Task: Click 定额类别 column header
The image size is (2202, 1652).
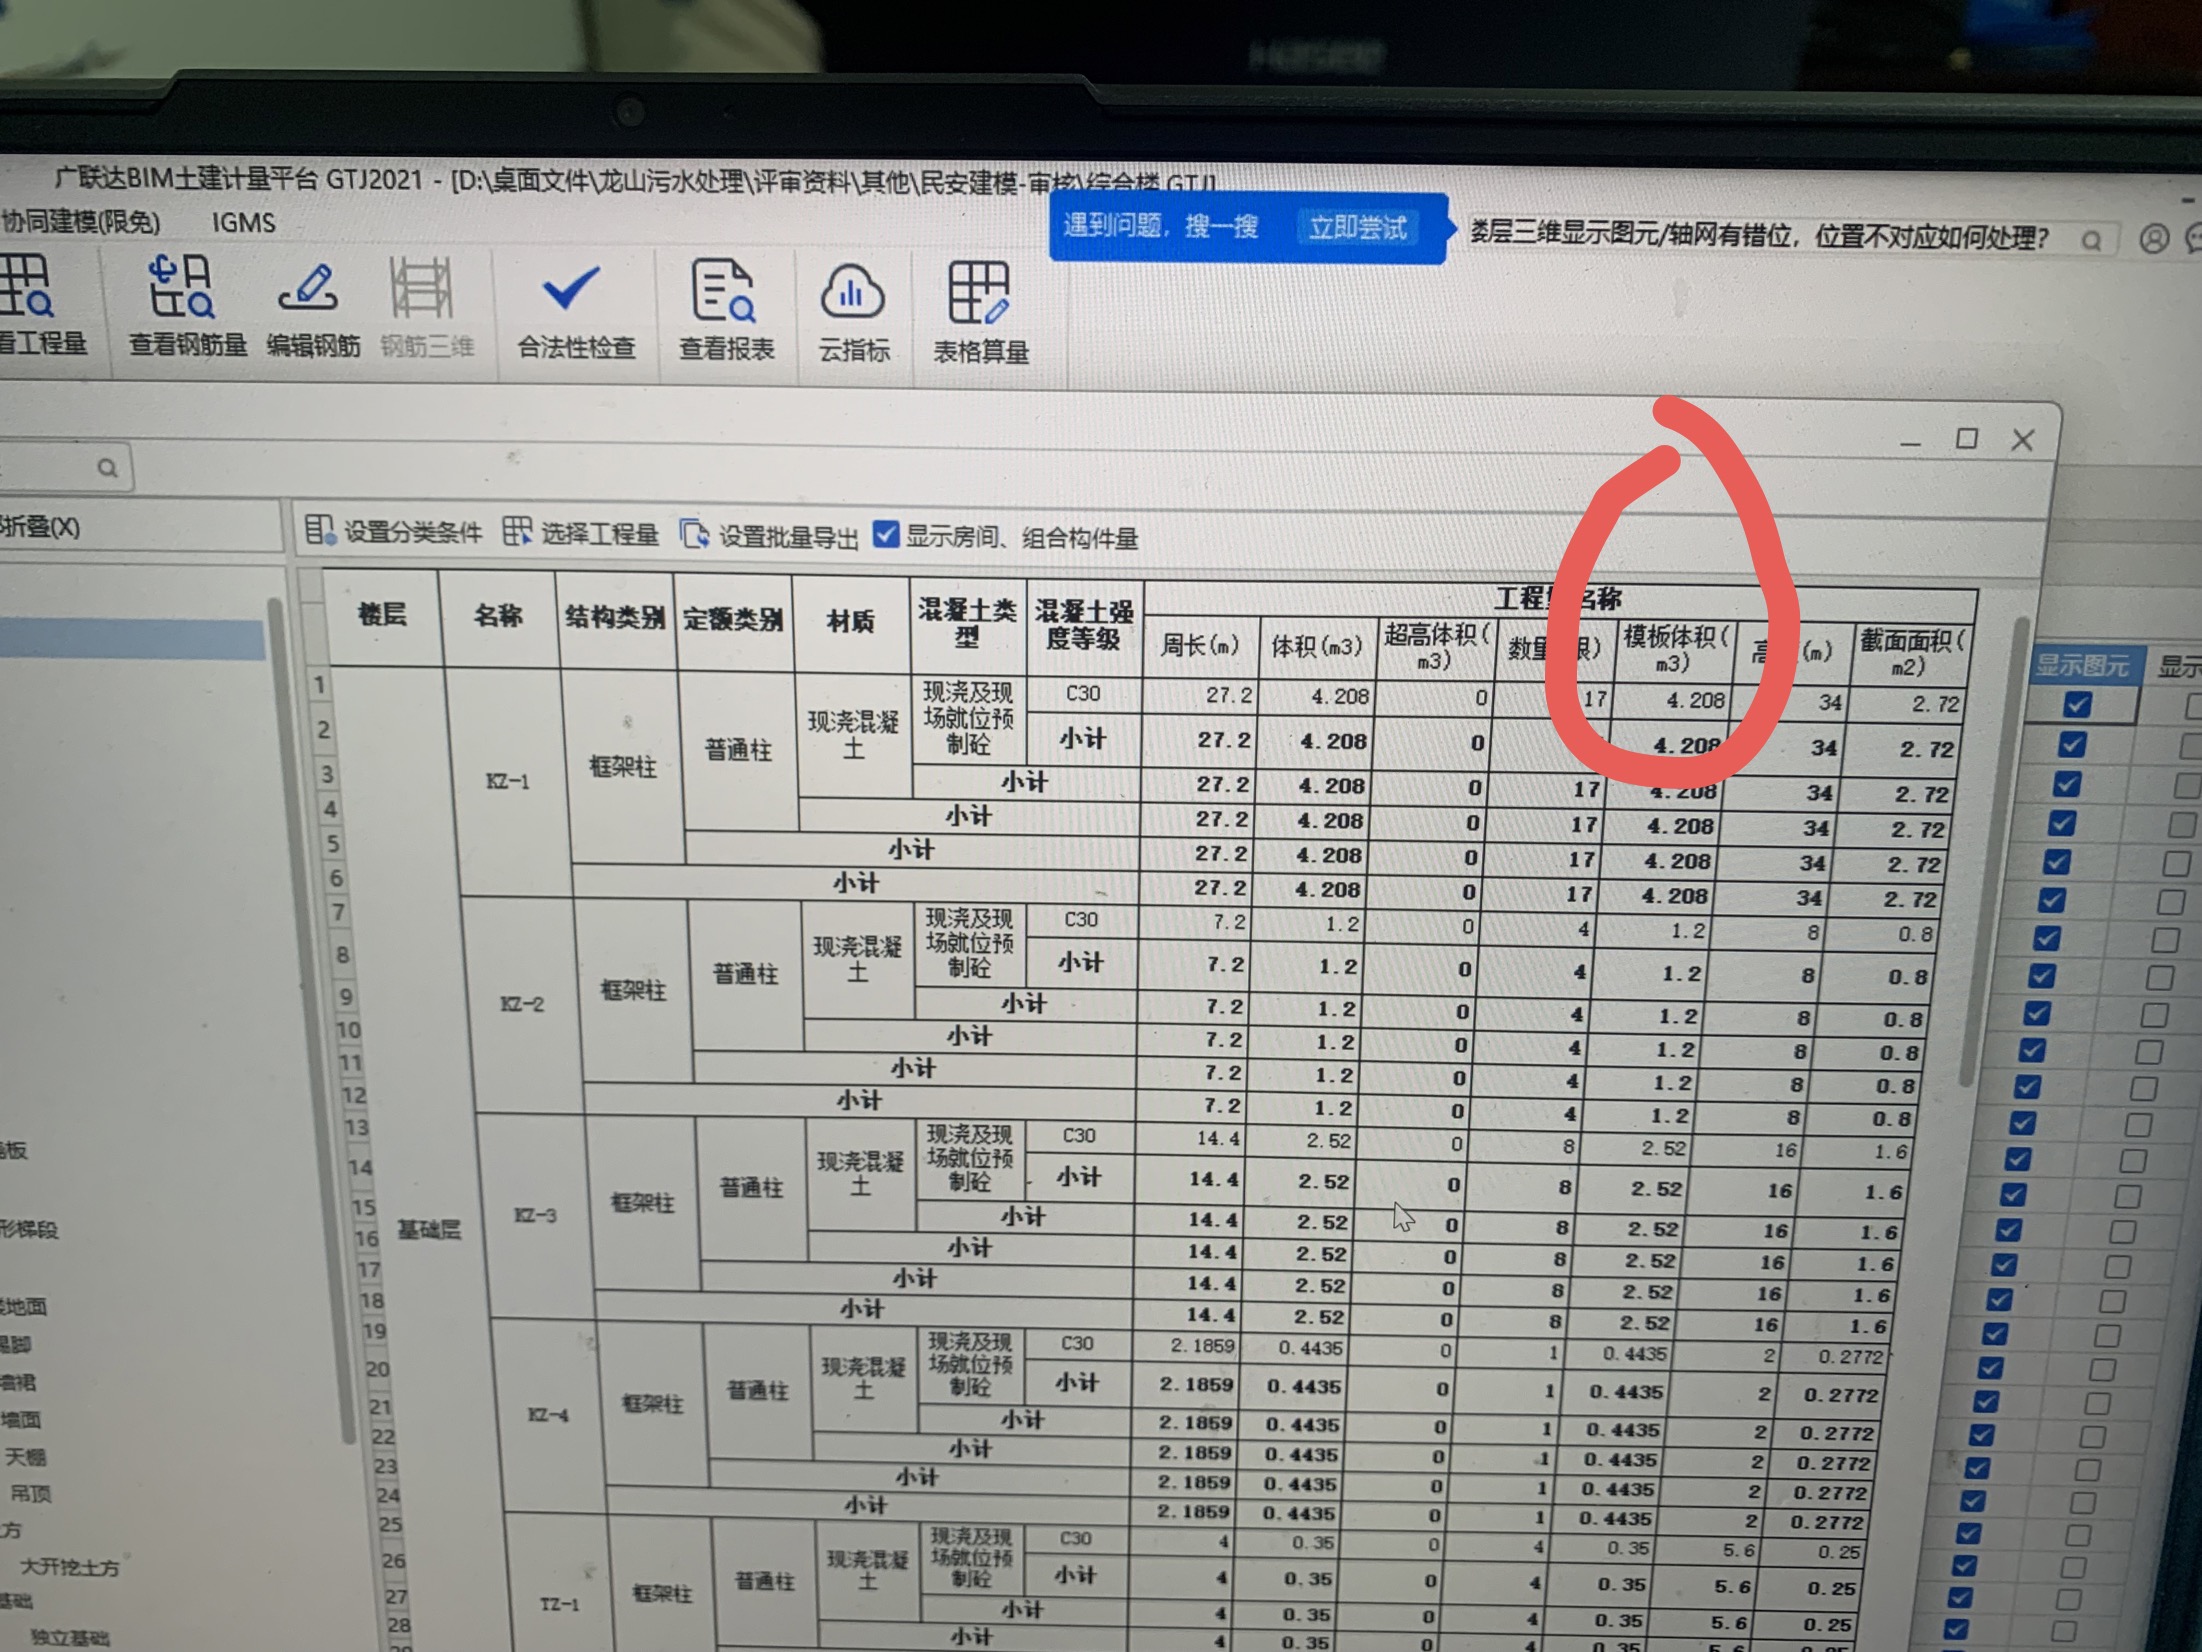Action: coord(732,621)
